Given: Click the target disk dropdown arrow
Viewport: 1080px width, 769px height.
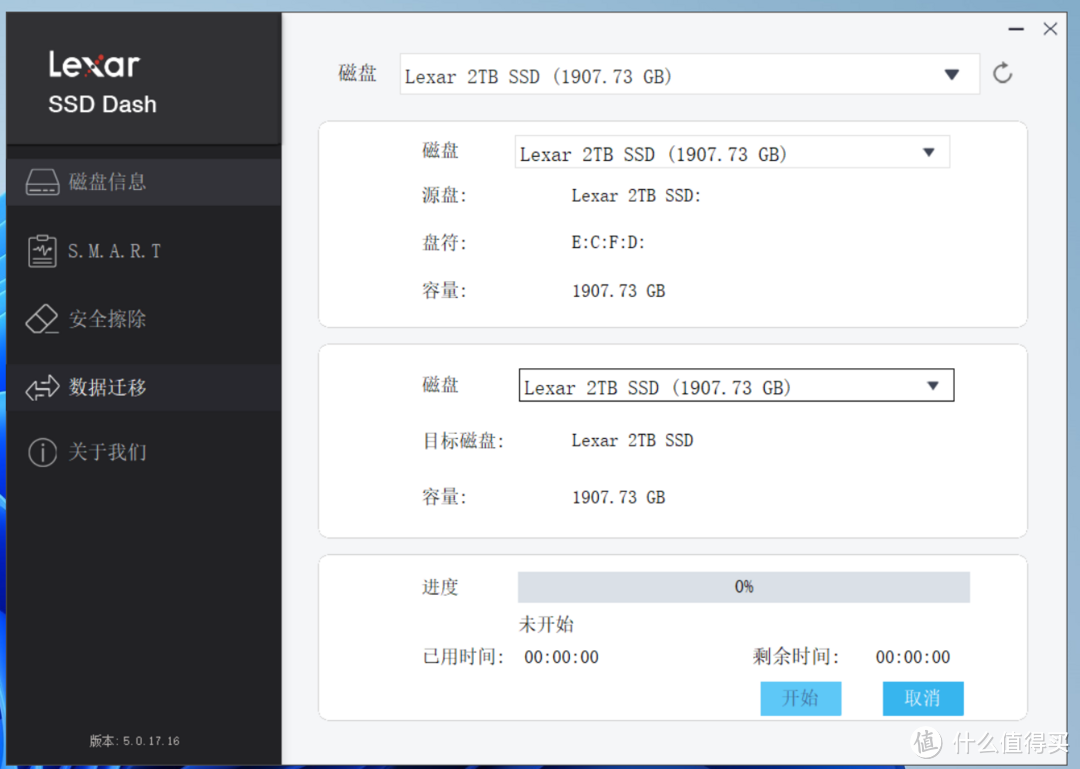Looking at the screenshot, I should point(933,386).
